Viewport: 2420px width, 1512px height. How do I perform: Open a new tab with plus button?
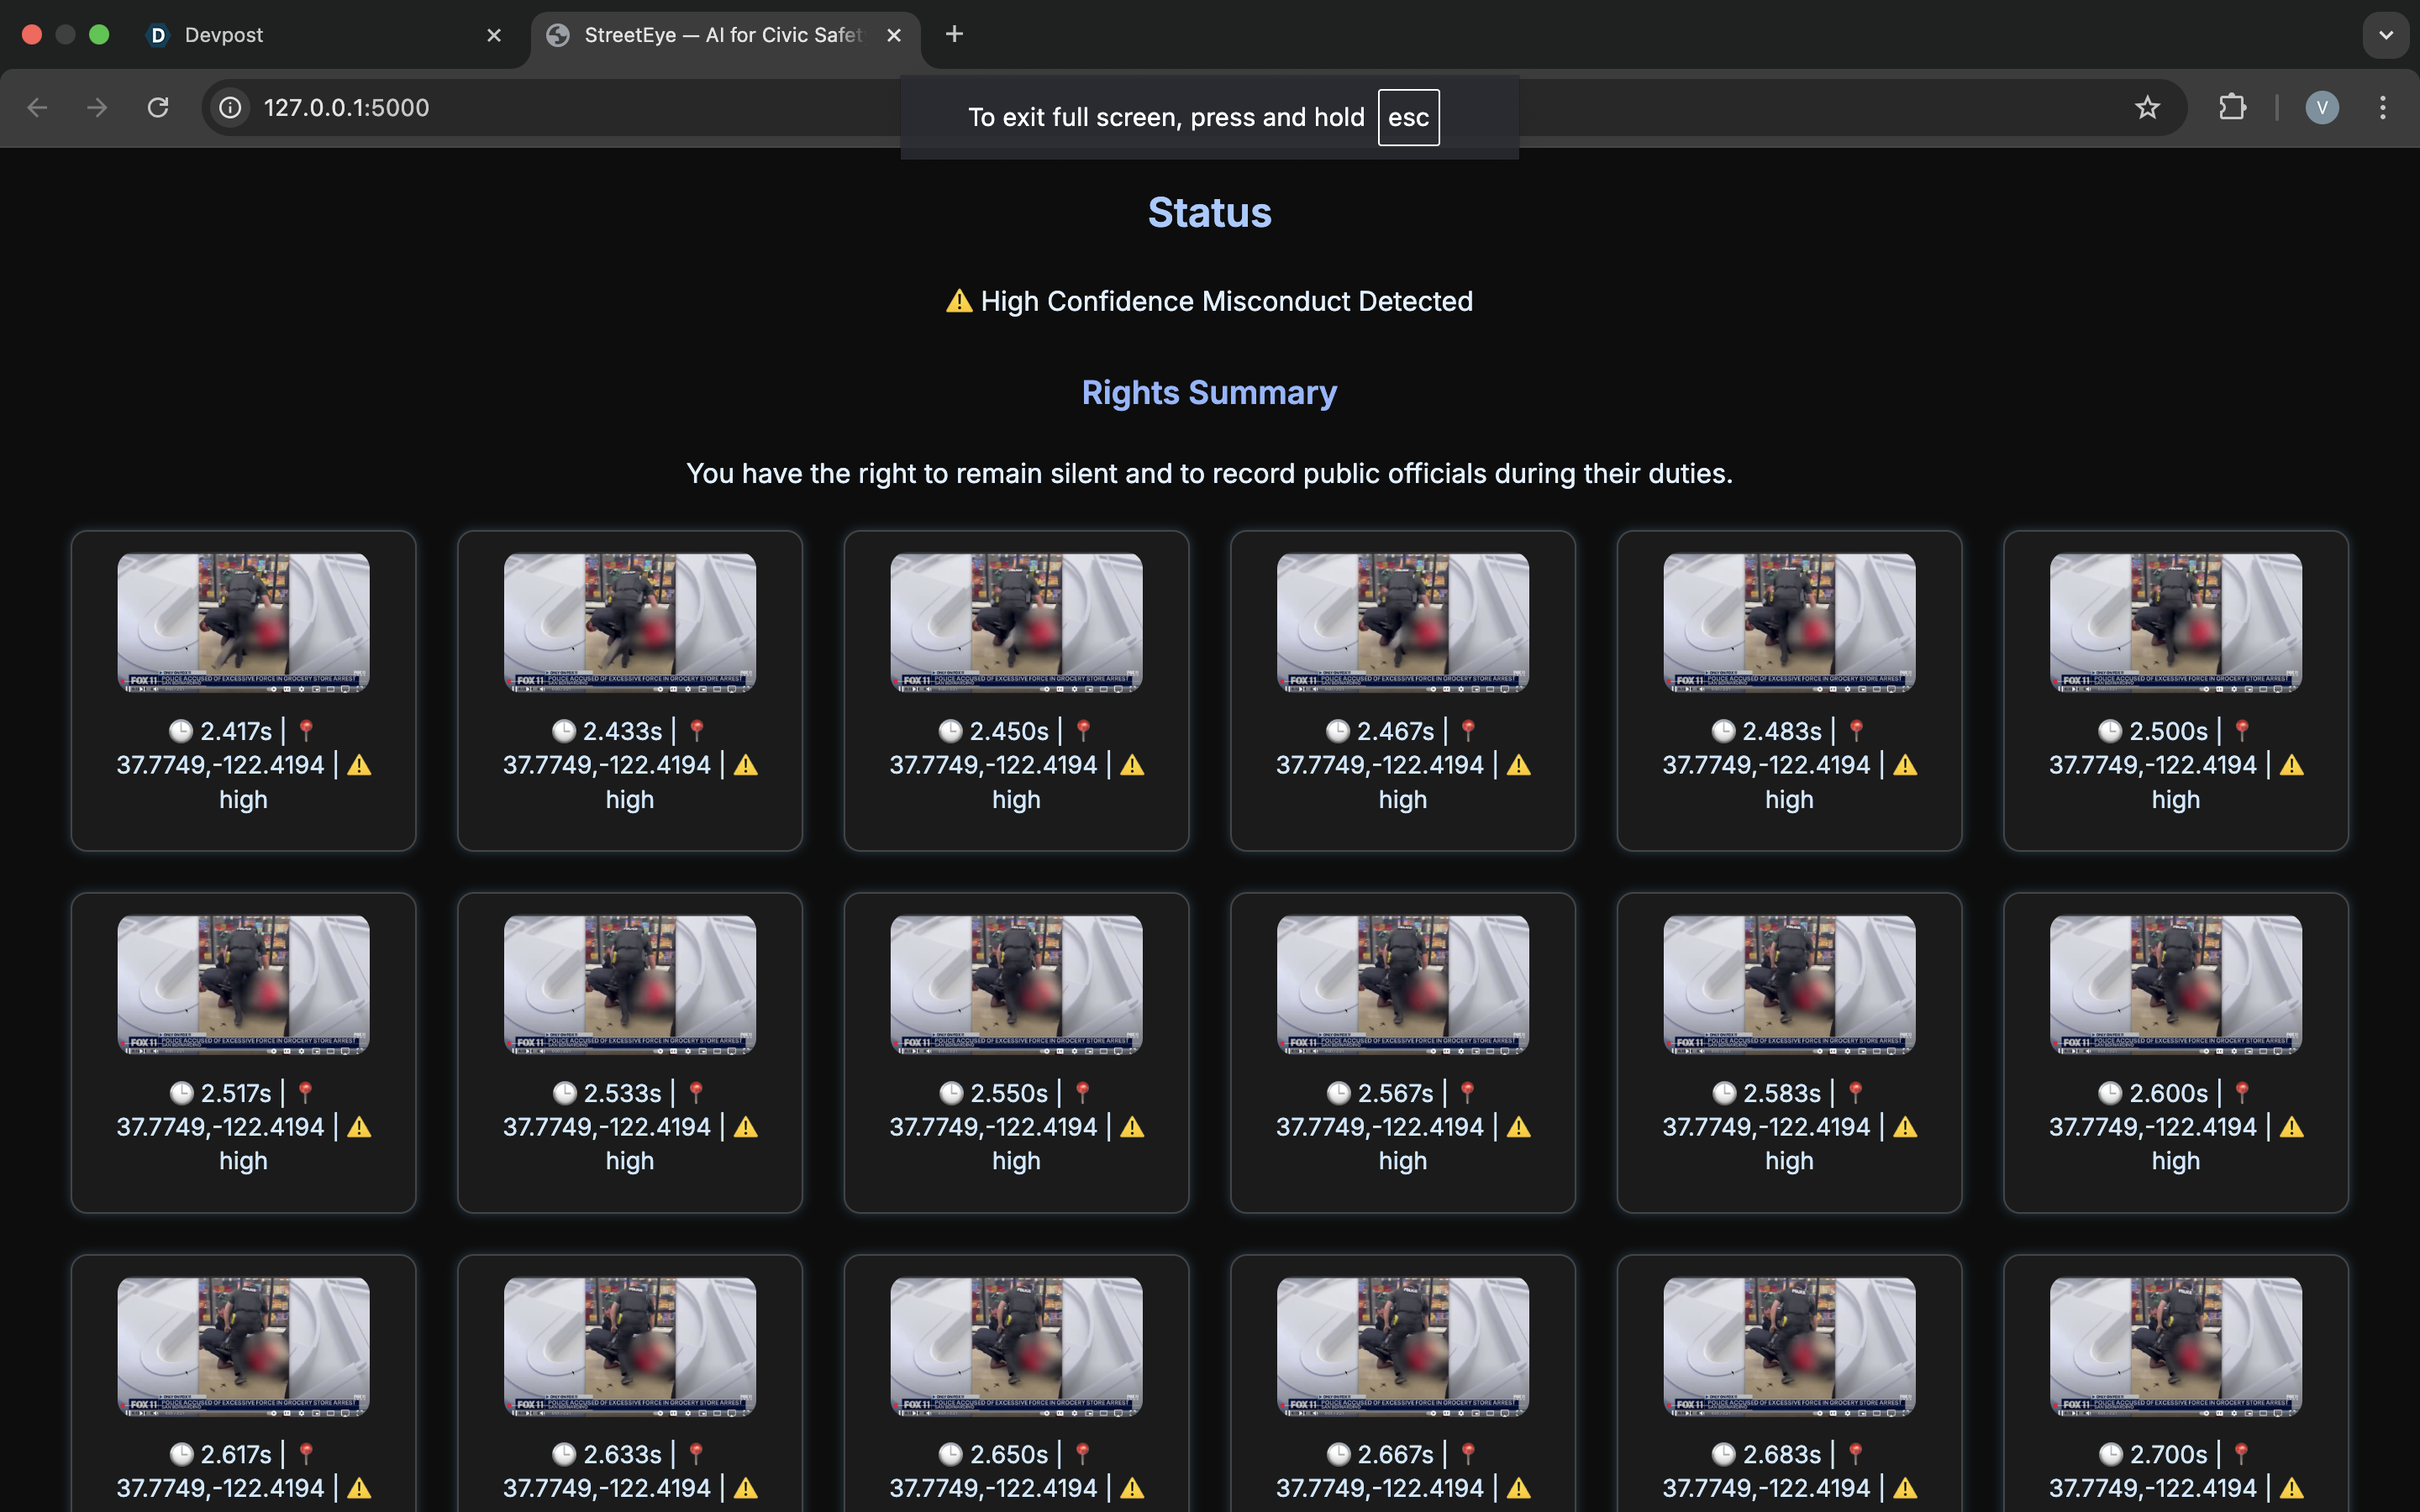click(x=954, y=35)
